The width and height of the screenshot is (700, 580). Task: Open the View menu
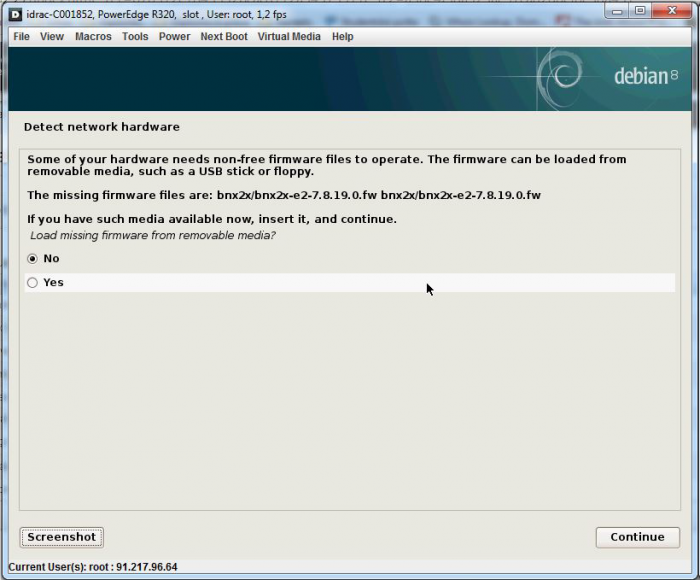click(x=52, y=37)
